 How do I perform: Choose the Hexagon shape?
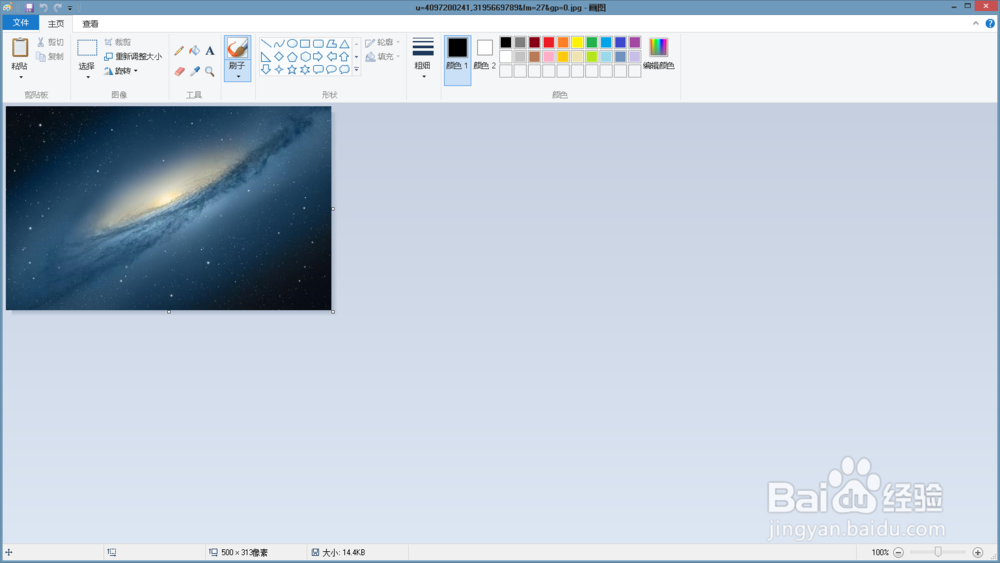click(x=305, y=57)
